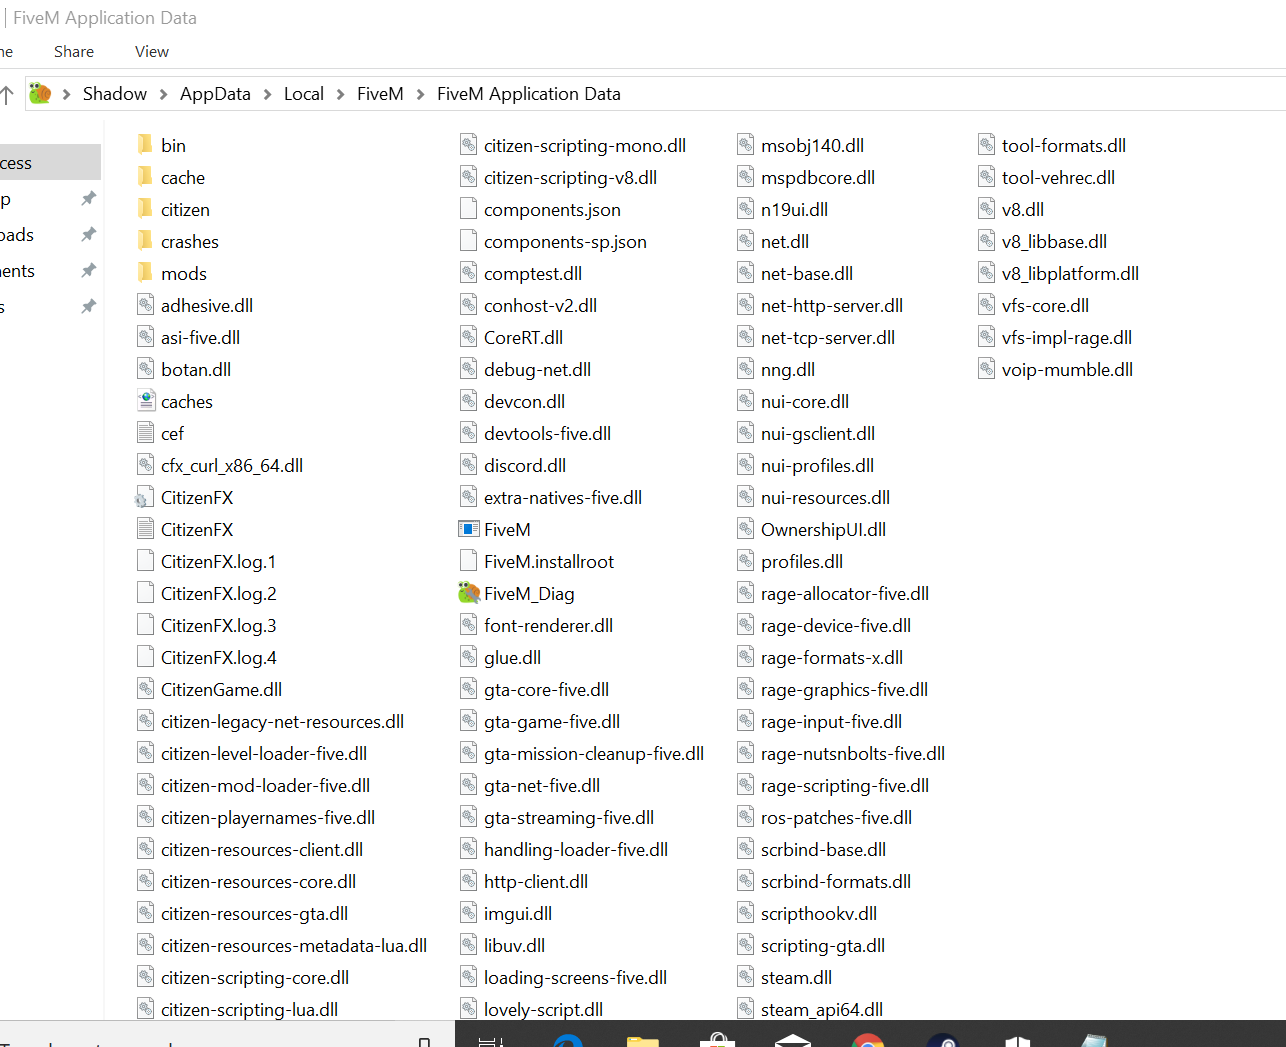The image size is (1286, 1047).
Task: Click the FiveM_Diag snail icon
Action: (x=469, y=593)
